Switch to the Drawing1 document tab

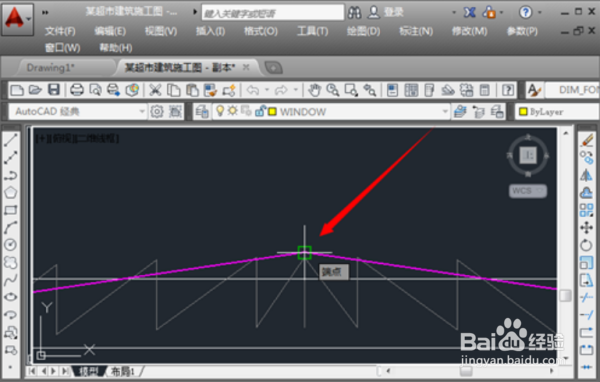(x=51, y=68)
